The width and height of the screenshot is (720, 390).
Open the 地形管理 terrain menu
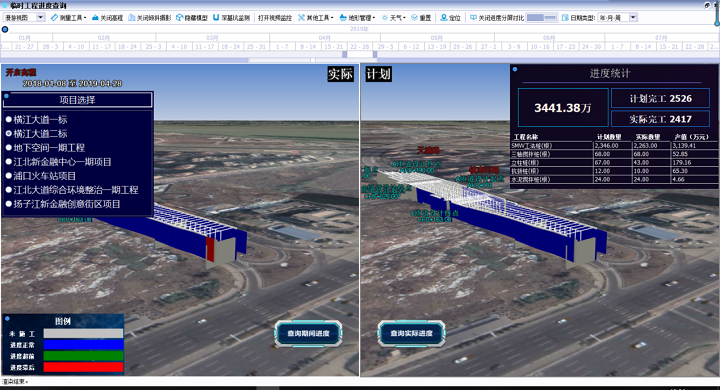357,17
